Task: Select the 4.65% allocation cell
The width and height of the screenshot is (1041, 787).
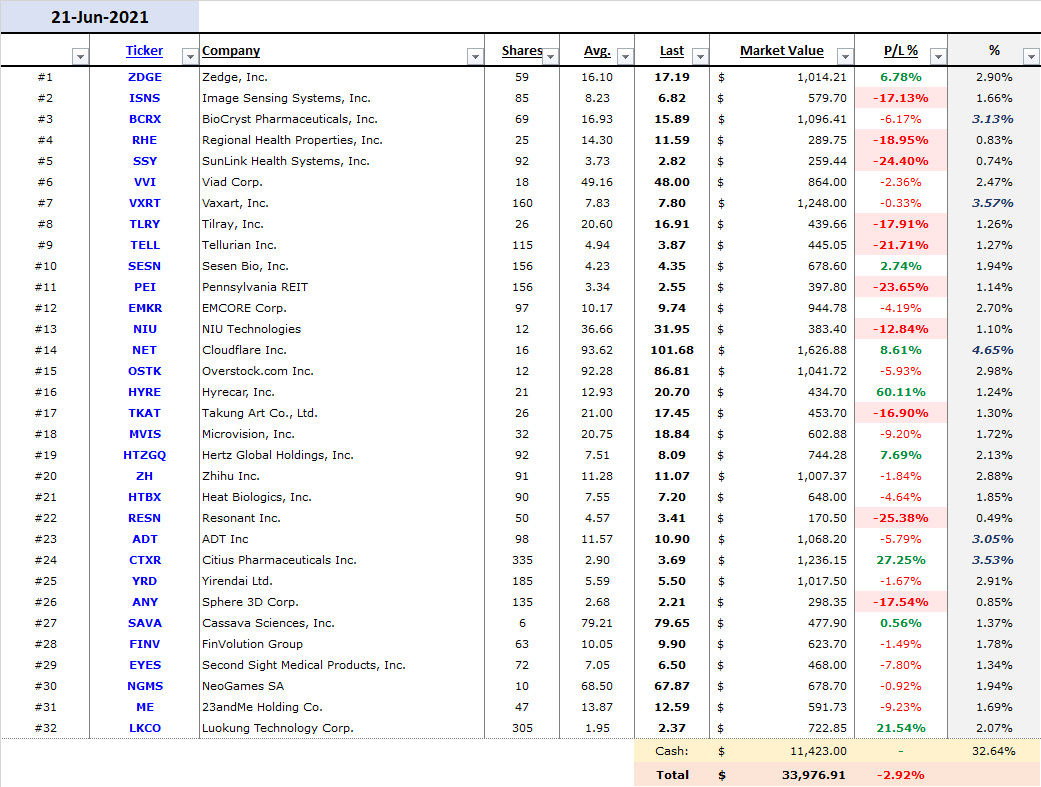Action: 994,350
